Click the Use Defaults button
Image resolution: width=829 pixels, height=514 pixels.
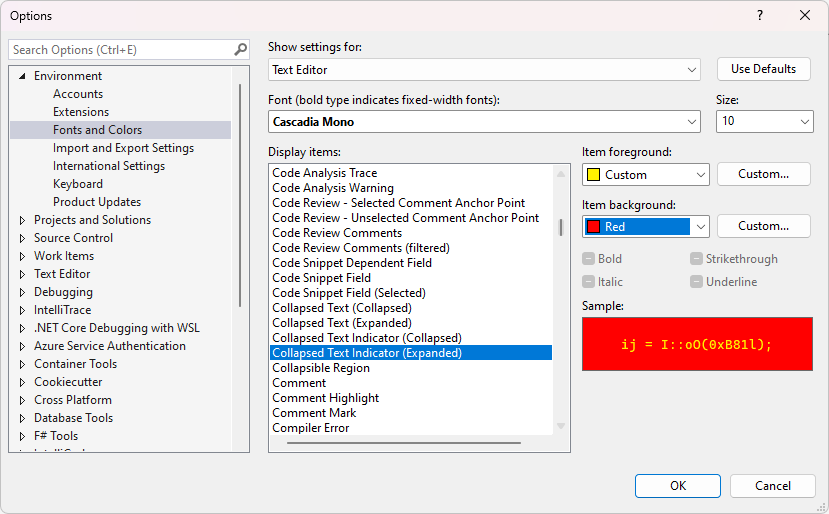click(763, 69)
